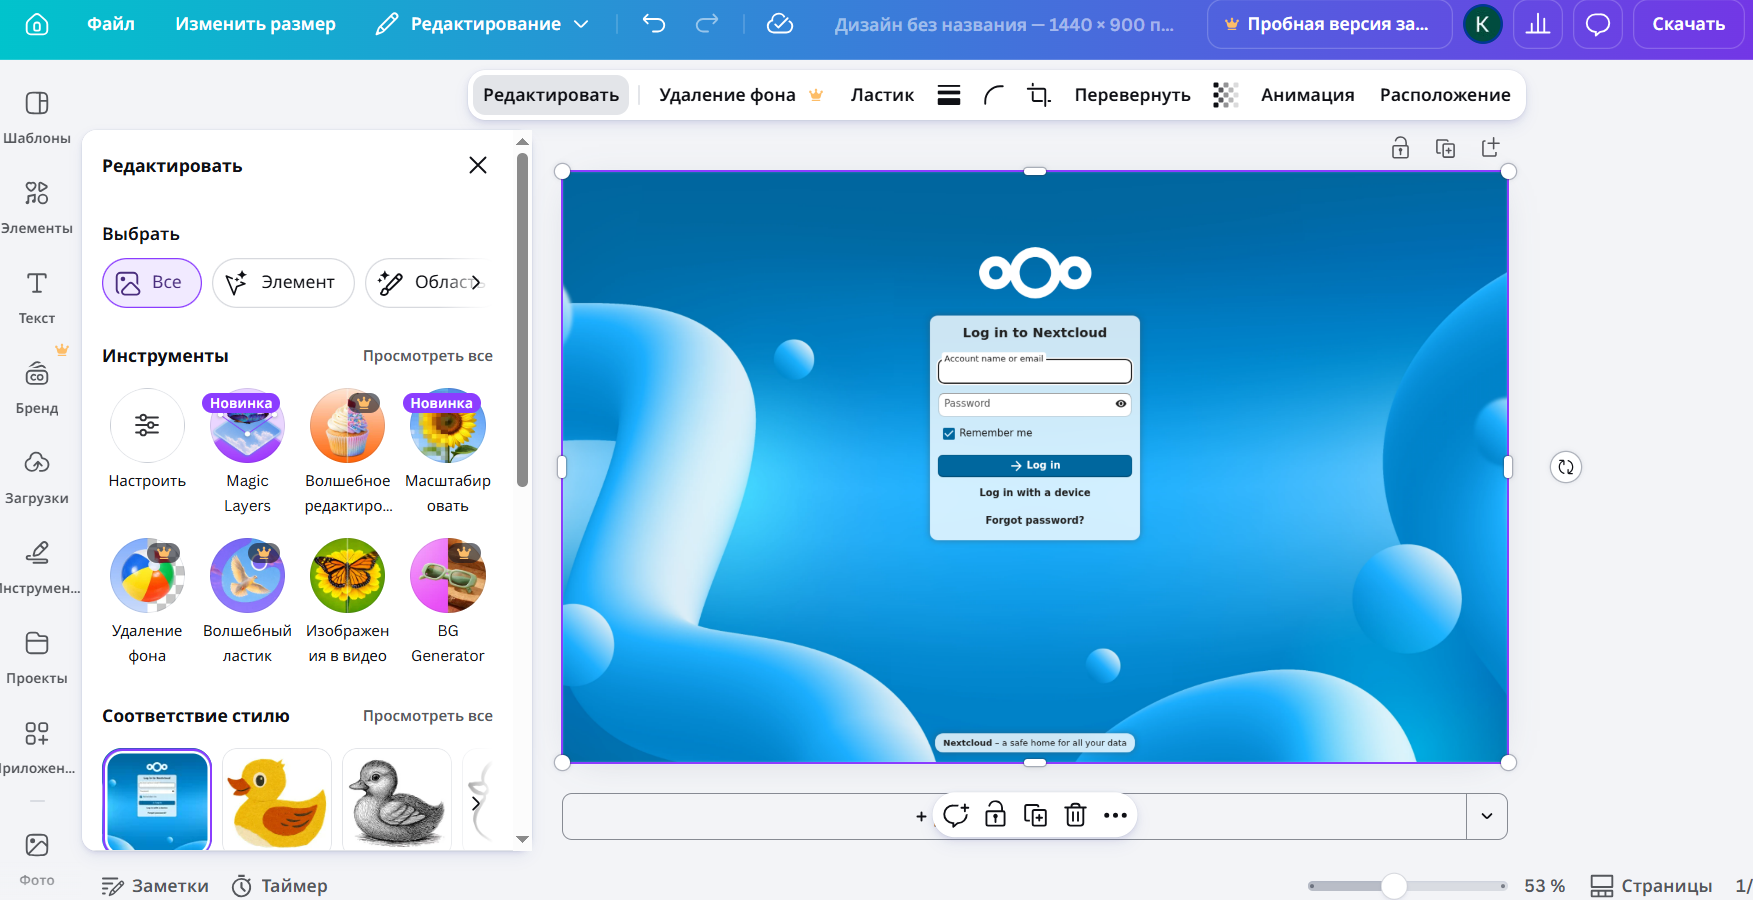
Task: Open the Templates sidebar panel
Action: (x=37, y=117)
